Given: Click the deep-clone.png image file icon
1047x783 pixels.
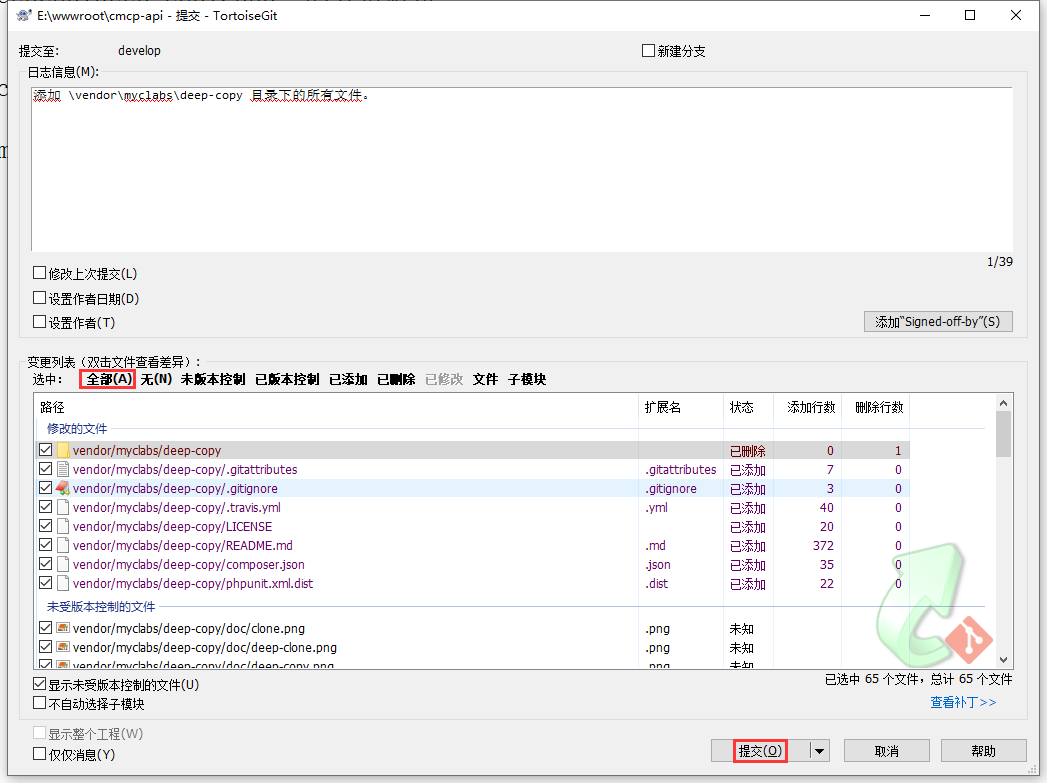Looking at the screenshot, I should point(63,648).
